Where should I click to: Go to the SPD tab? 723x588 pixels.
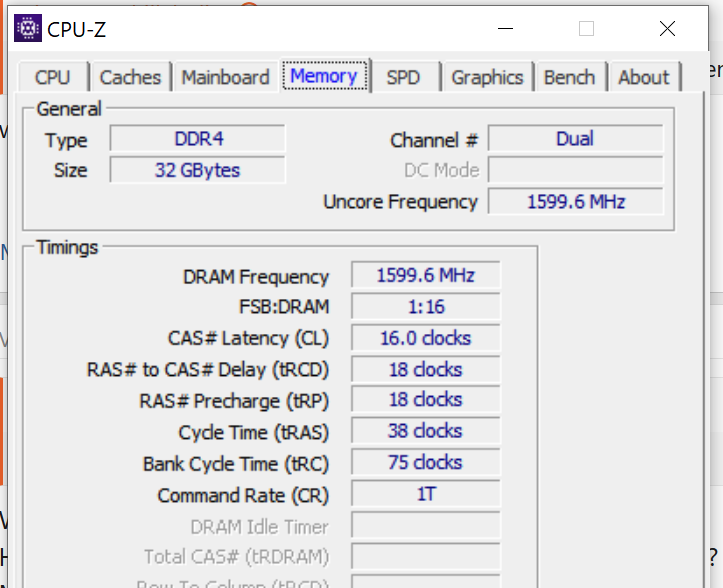(x=404, y=77)
